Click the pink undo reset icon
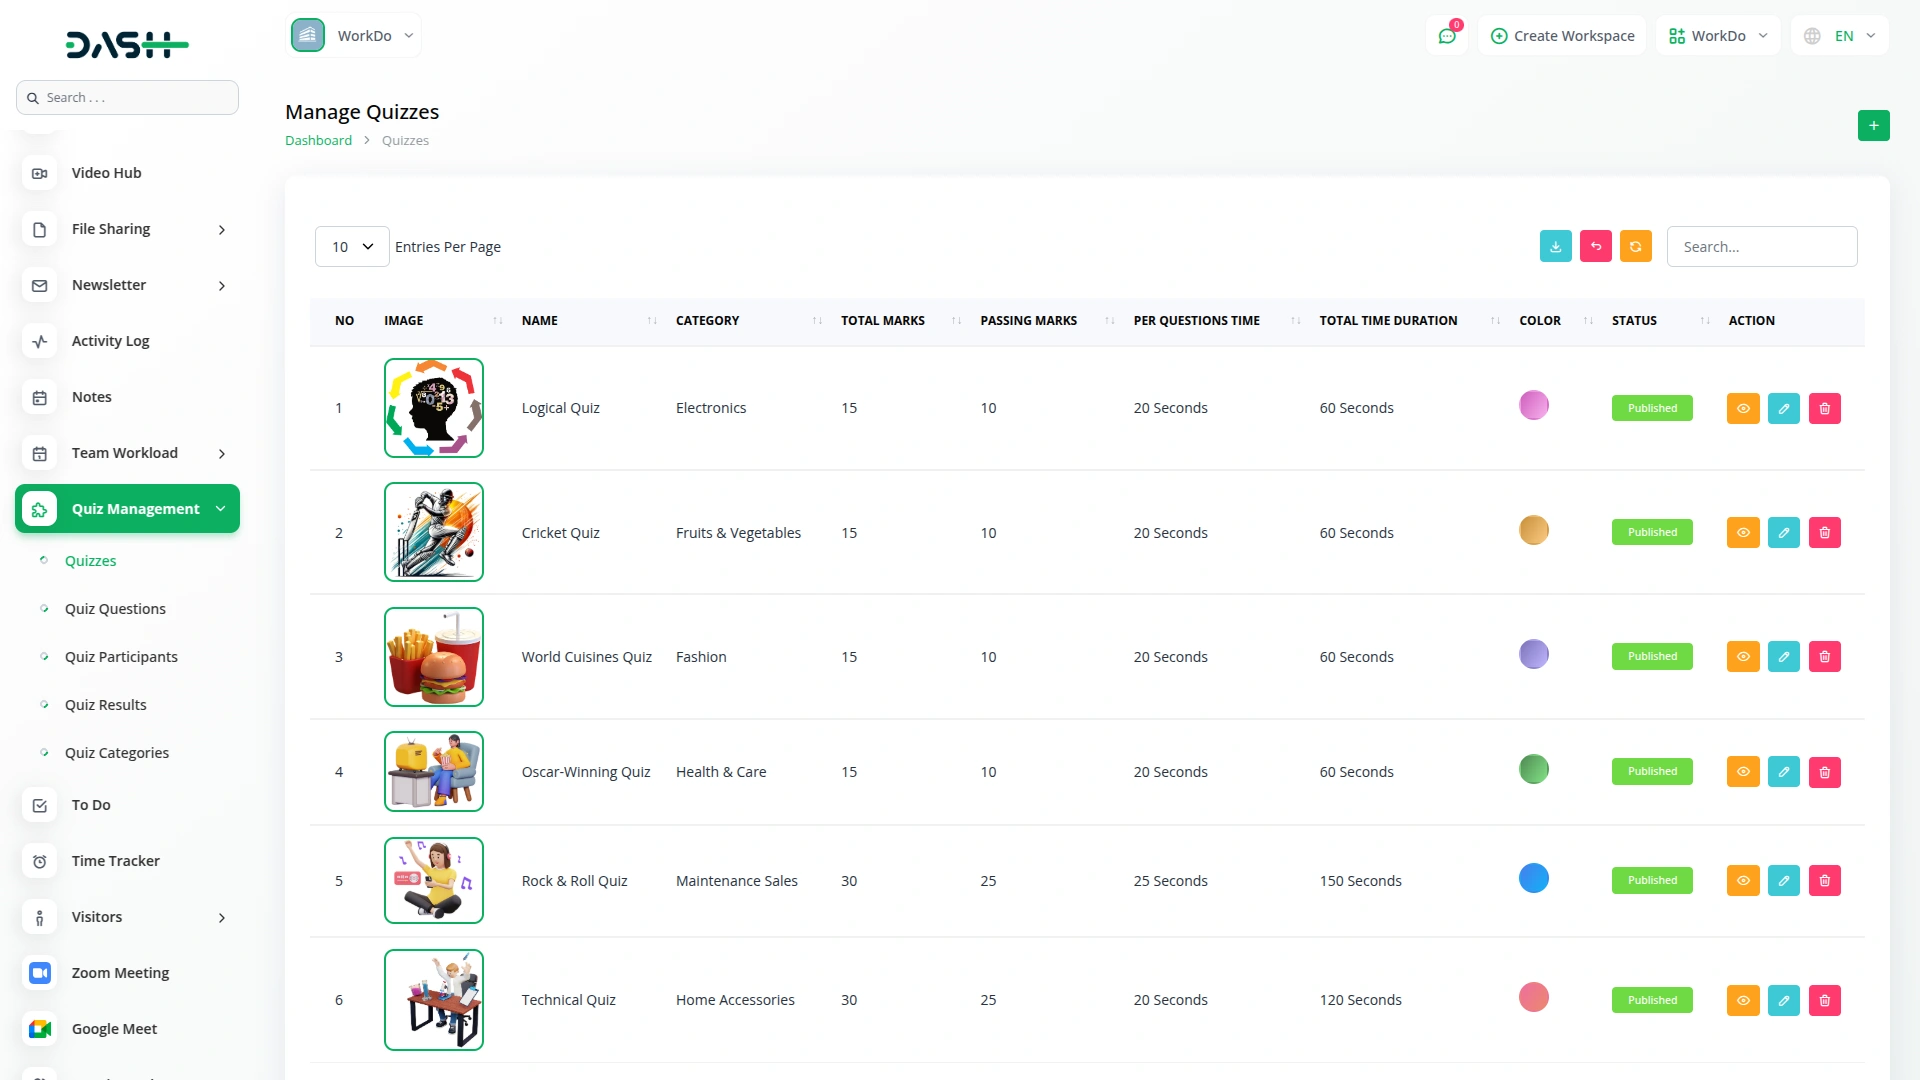Image resolution: width=1920 pixels, height=1080 pixels. pos(1595,247)
